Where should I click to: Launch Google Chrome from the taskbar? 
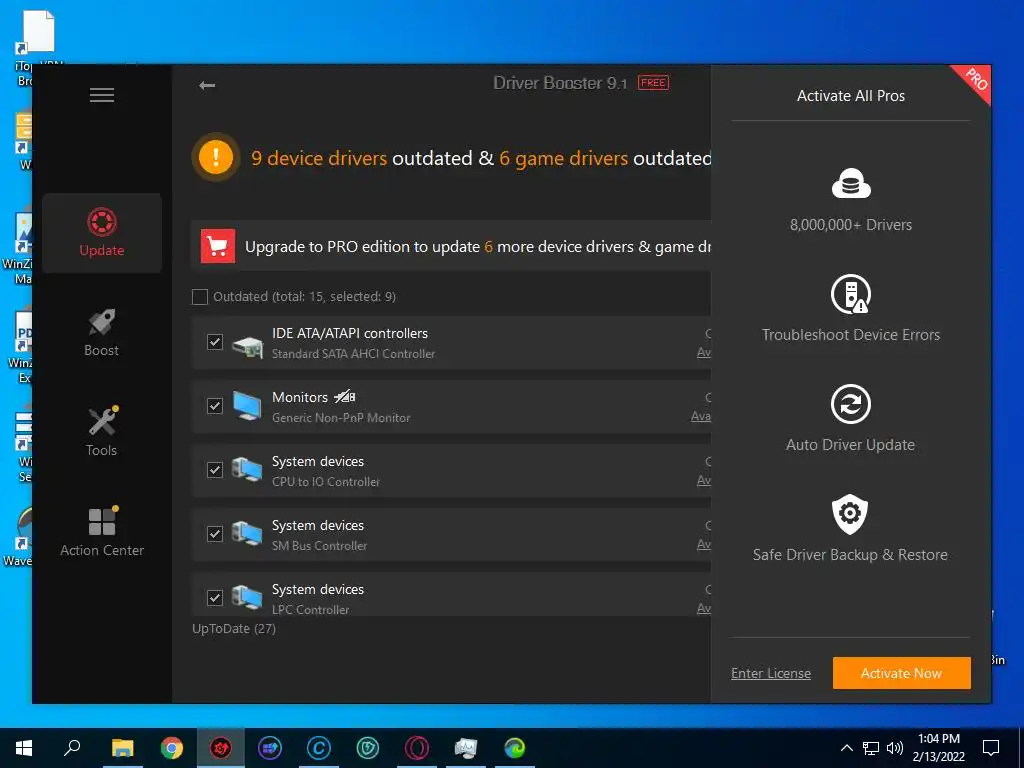click(x=172, y=748)
